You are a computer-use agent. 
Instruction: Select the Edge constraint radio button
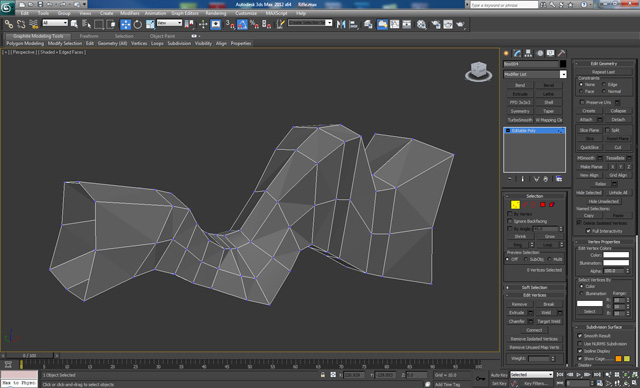tap(604, 84)
